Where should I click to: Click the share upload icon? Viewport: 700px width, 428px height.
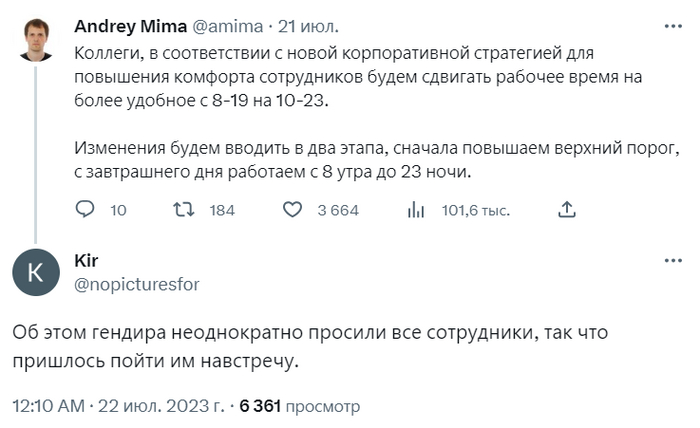click(566, 210)
